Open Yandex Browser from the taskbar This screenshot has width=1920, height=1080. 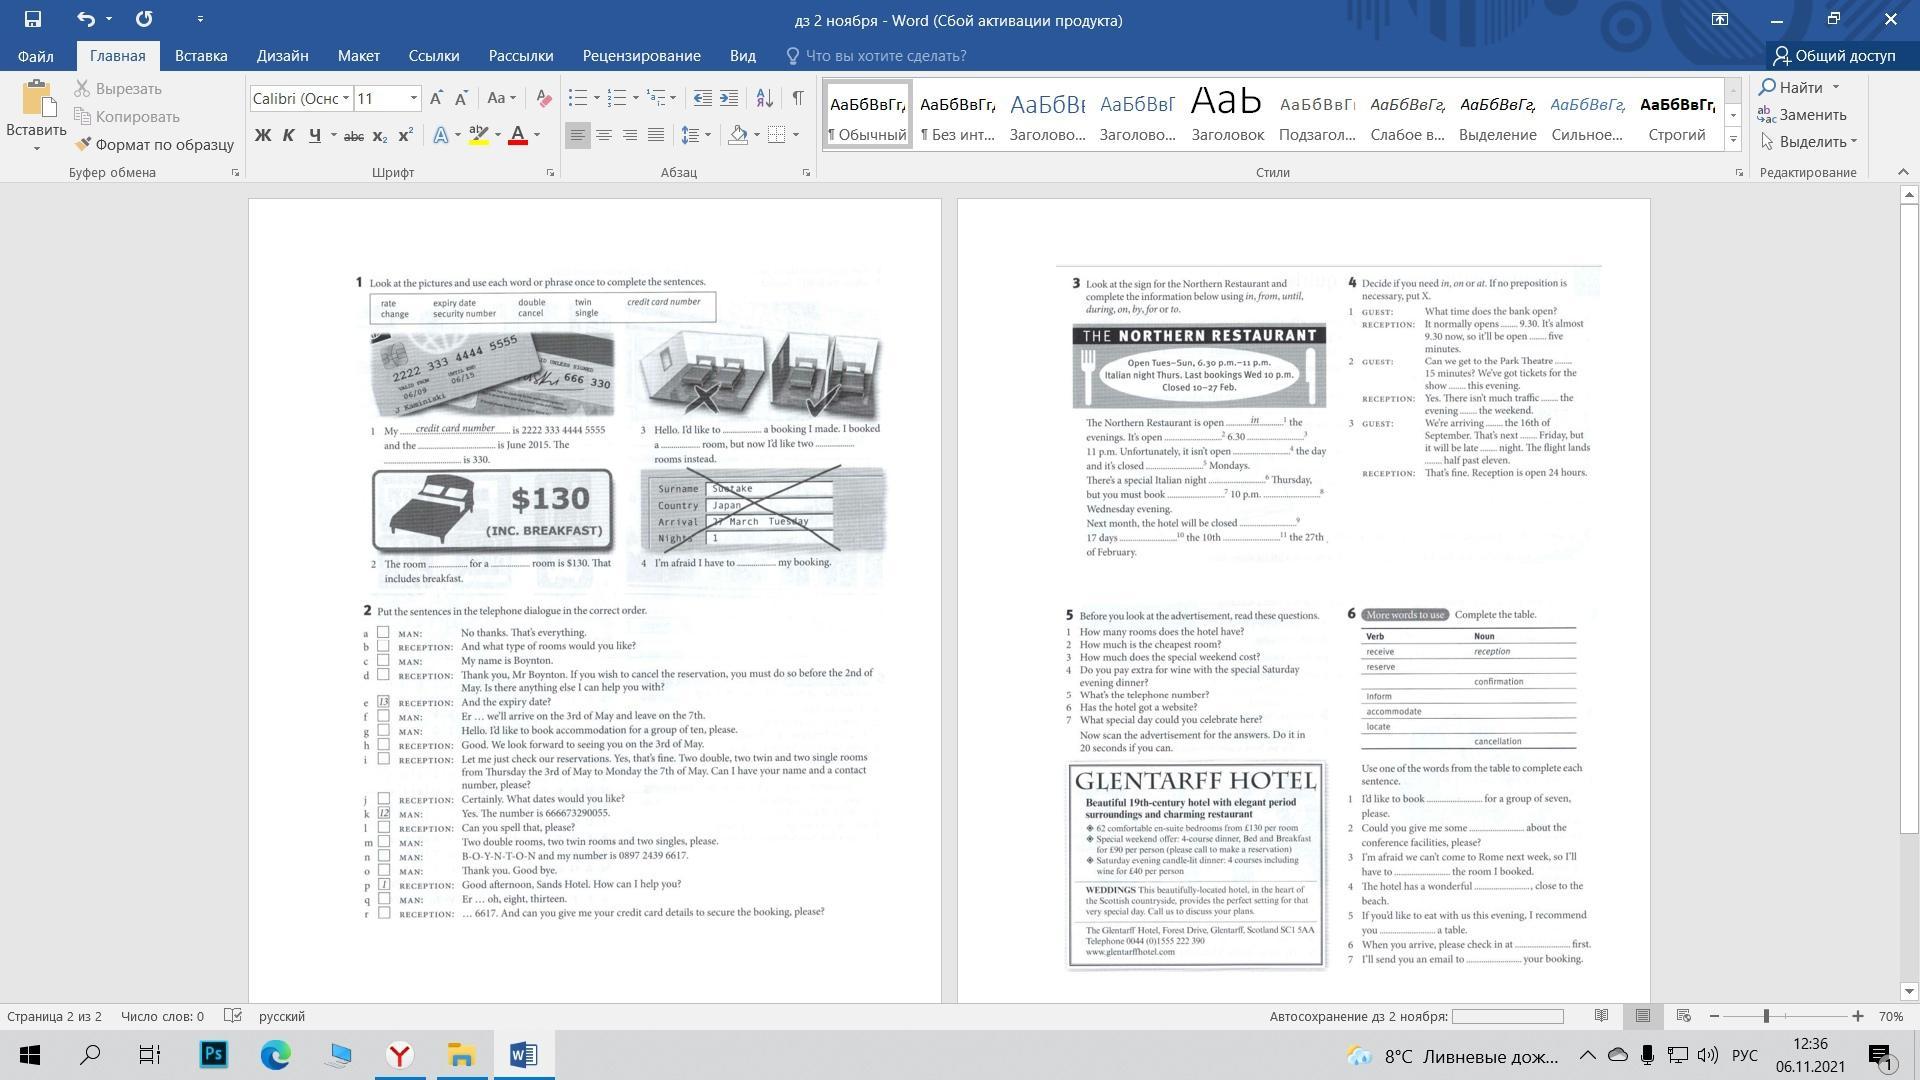click(x=400, y=1055)
